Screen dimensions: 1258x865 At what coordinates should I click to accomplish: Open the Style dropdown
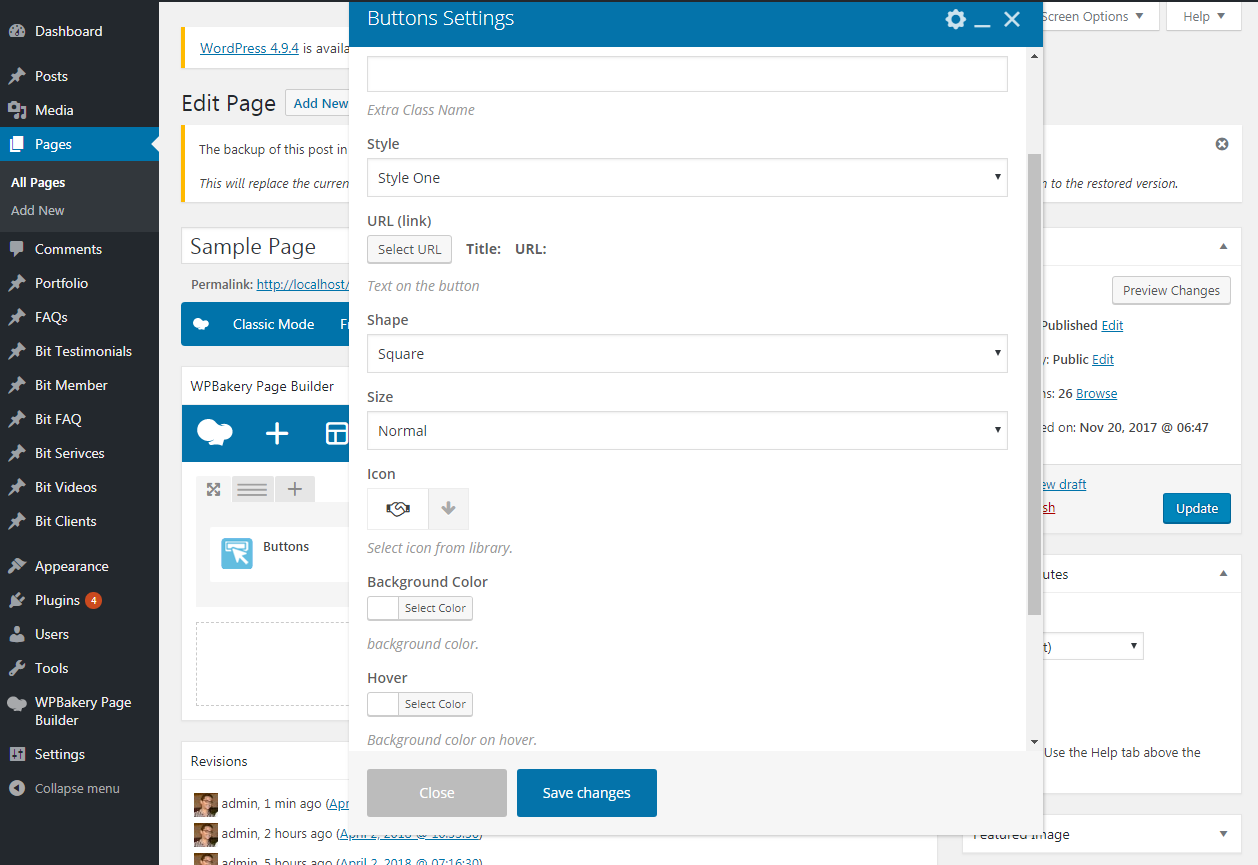687,178
